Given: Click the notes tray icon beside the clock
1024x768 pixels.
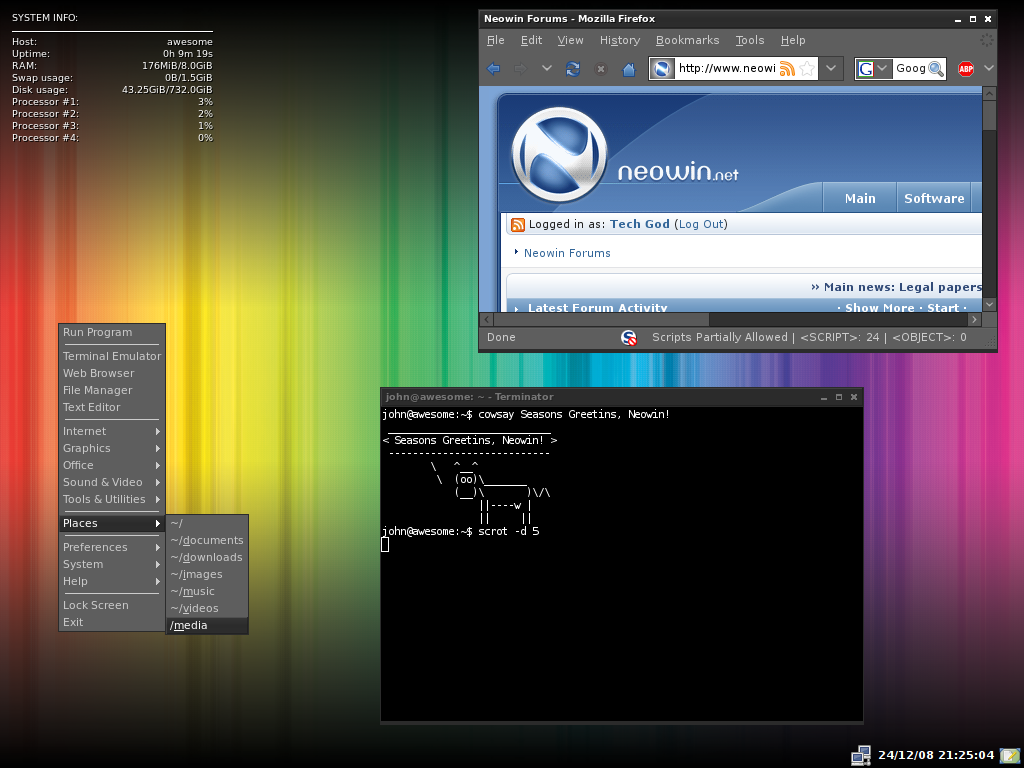Looking at the screenshot, I should (1009, 755).
